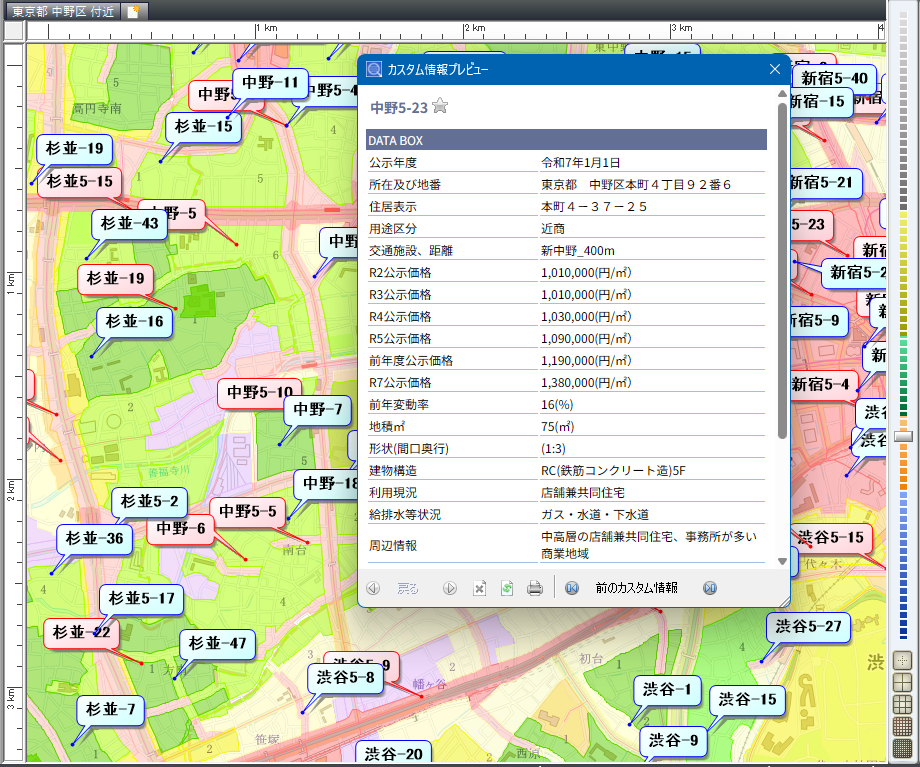Click the 中野-11 map label
The image size is (920, 767).
(270, 83)
